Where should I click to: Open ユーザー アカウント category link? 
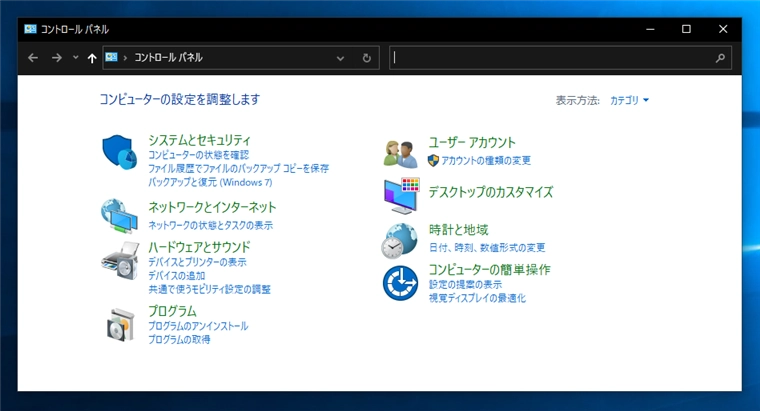472,142
